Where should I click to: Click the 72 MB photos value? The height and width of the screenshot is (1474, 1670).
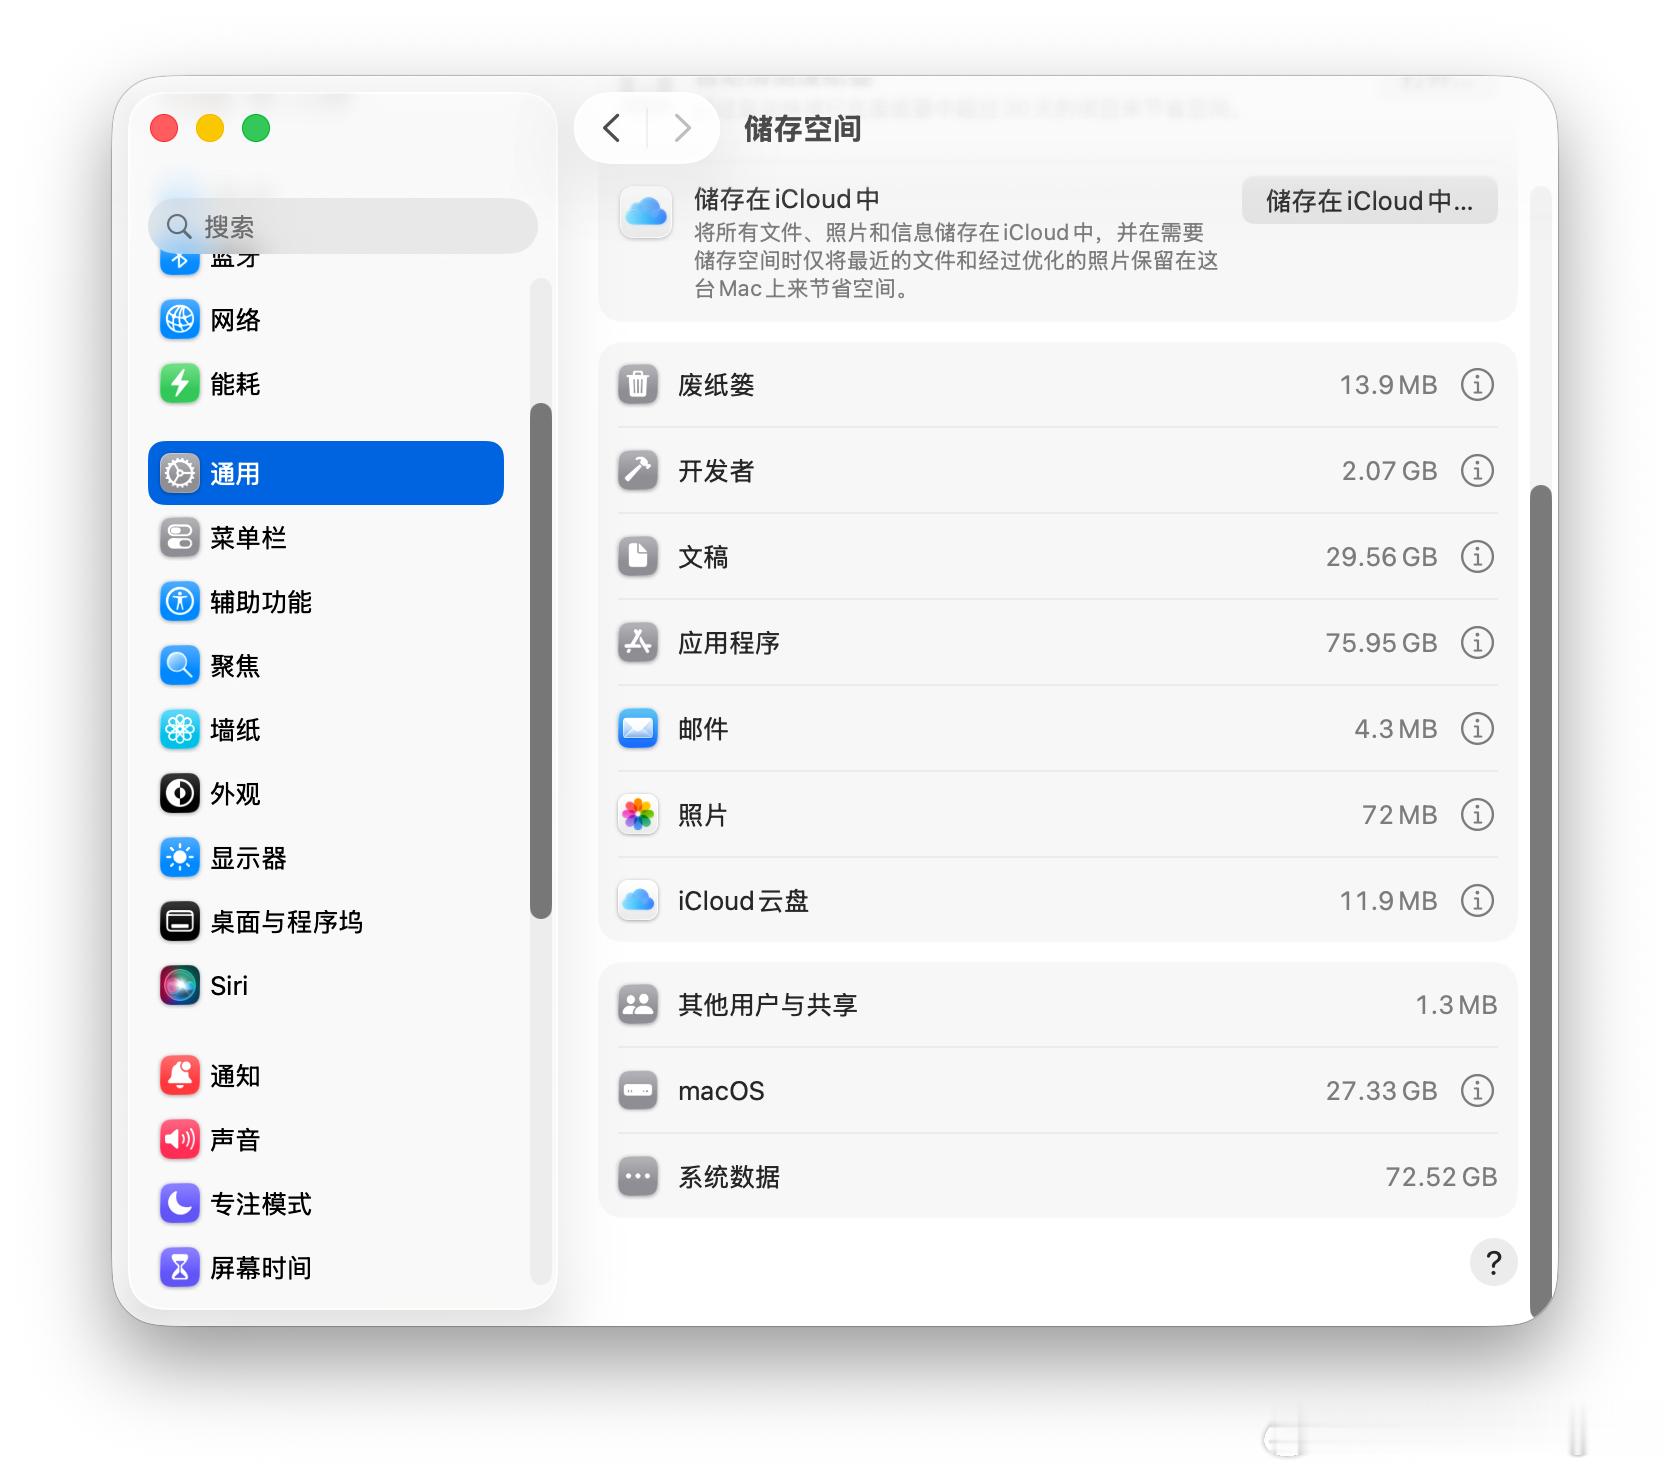(1399, 815)
